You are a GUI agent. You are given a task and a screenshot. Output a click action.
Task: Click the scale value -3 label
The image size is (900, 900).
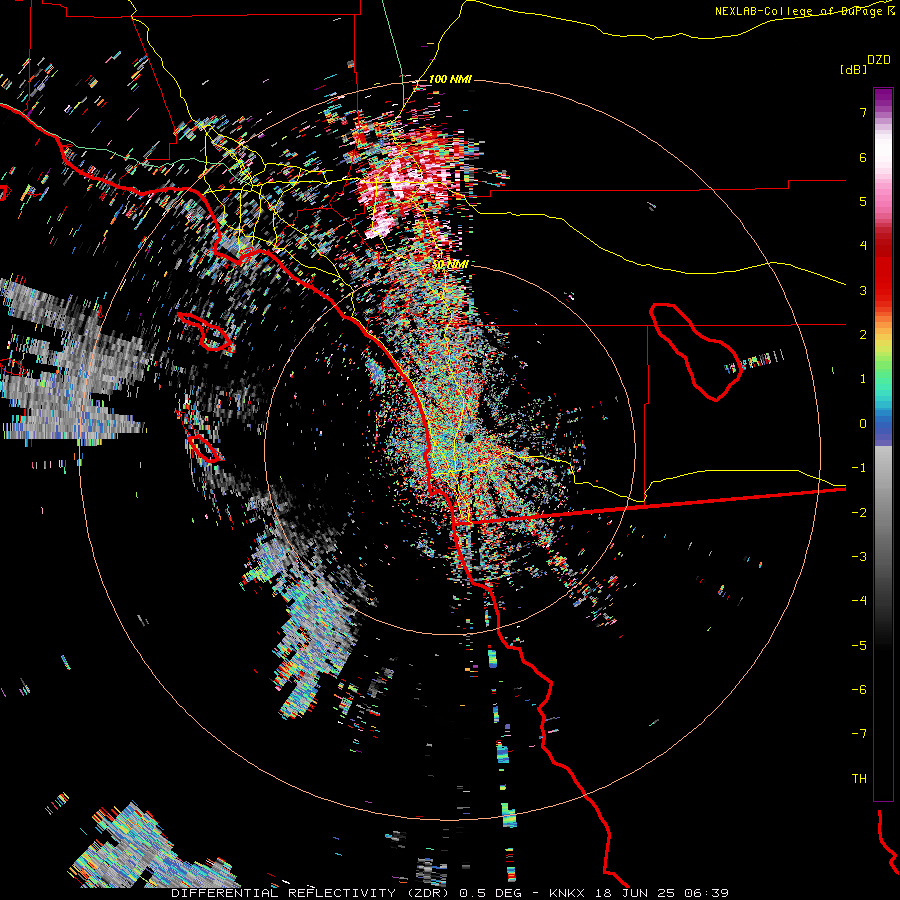[x=859, y=556]
